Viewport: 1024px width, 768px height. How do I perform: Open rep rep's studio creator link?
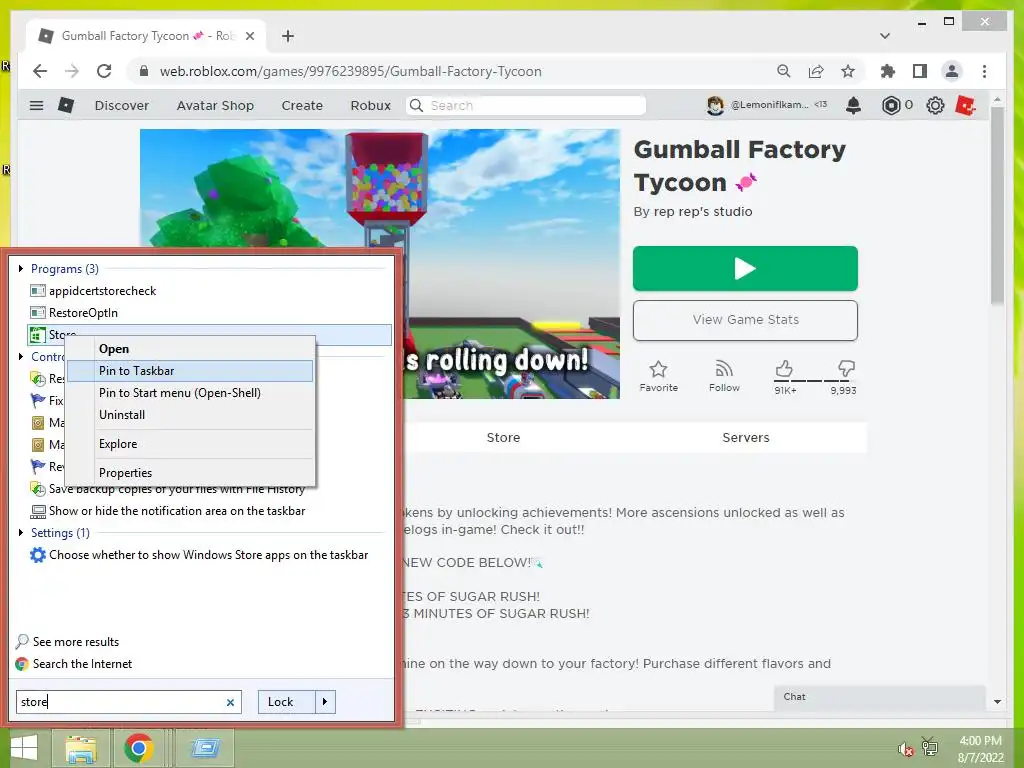point(702,212)
